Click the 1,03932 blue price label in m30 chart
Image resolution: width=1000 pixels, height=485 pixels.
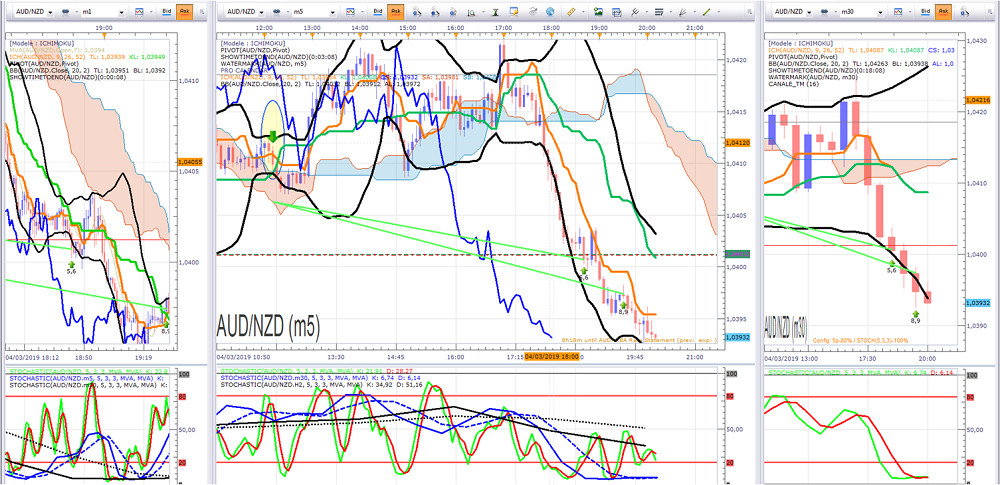[978, 302]
